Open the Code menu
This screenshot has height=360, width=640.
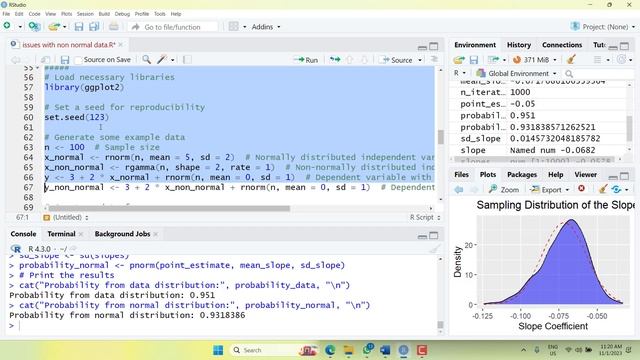(34, 14)
